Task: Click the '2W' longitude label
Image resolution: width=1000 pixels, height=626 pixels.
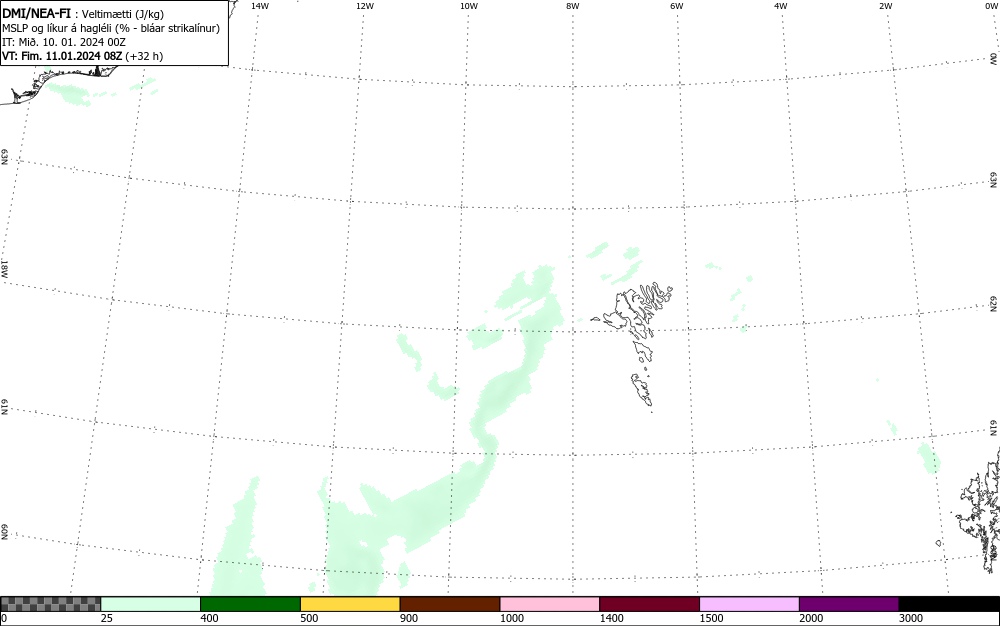Action: coord(885,6)
